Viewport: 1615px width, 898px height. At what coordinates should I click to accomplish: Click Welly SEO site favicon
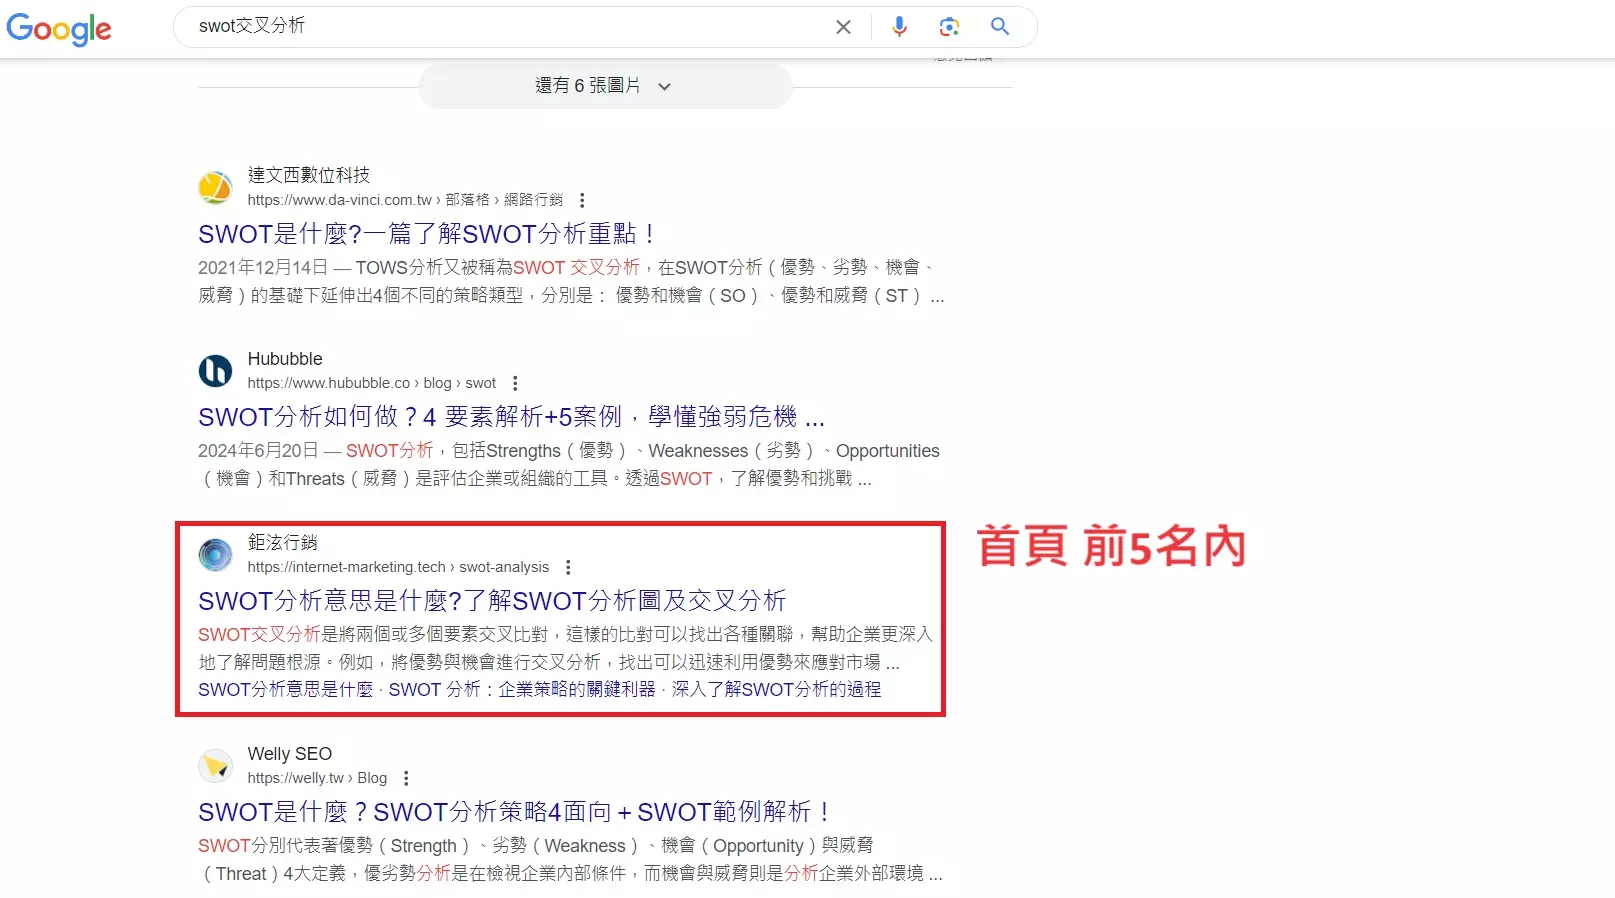pyautogui.click(x=215, y=766)
